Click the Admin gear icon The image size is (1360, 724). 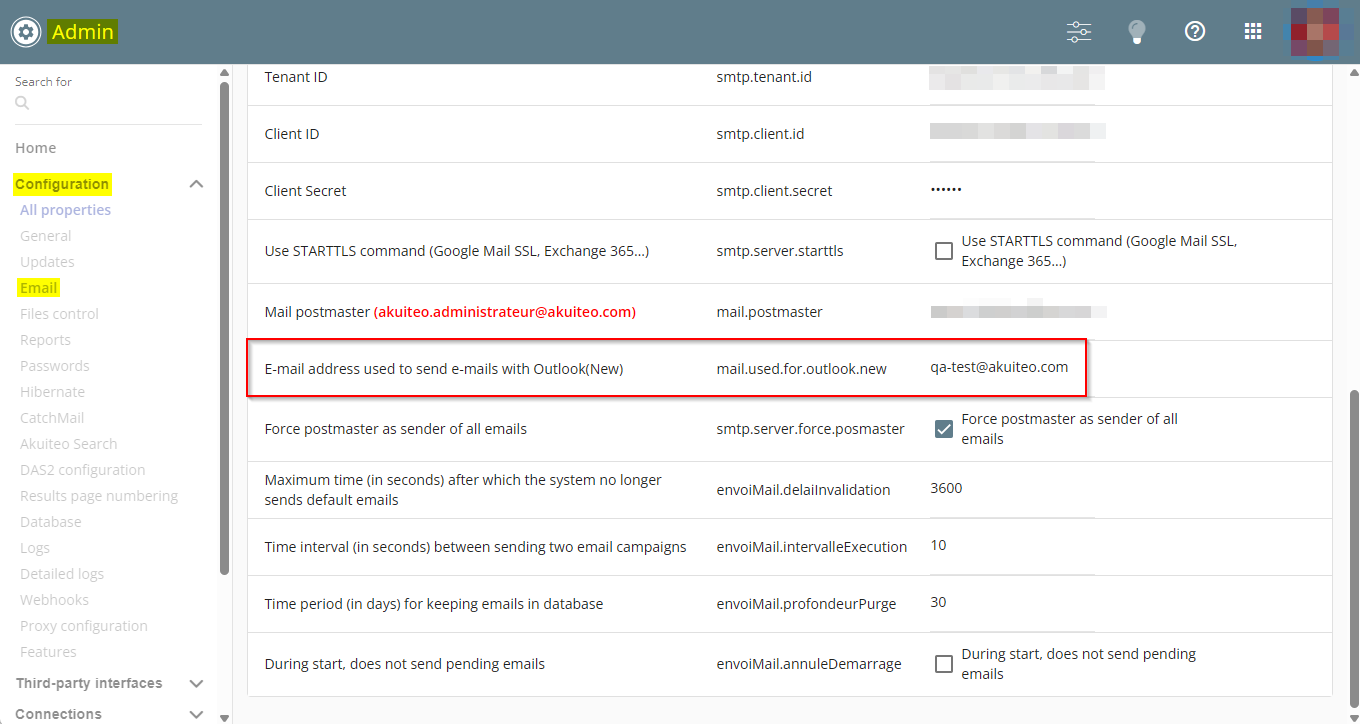(x=25, y=32)
